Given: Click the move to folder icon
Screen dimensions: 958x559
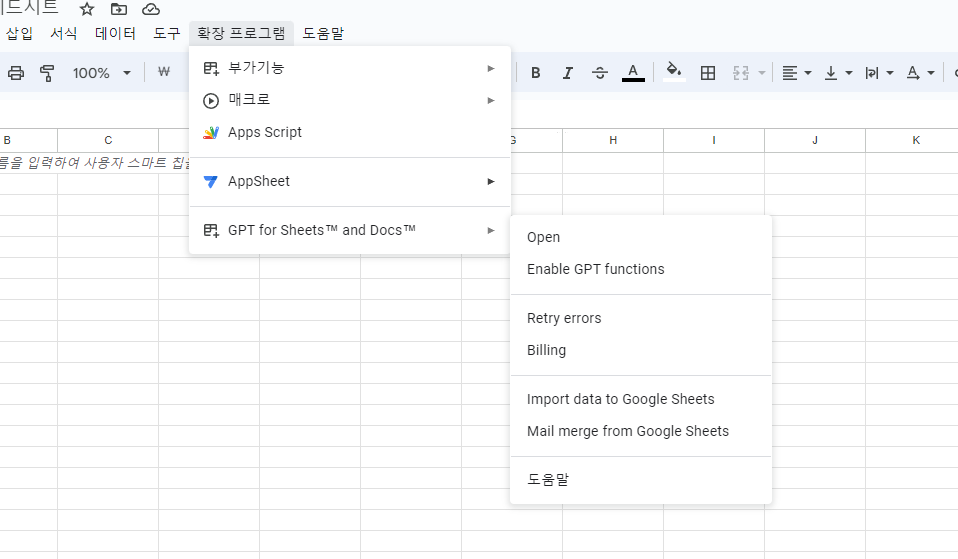Looking at the screenshot, I should 119,9.
